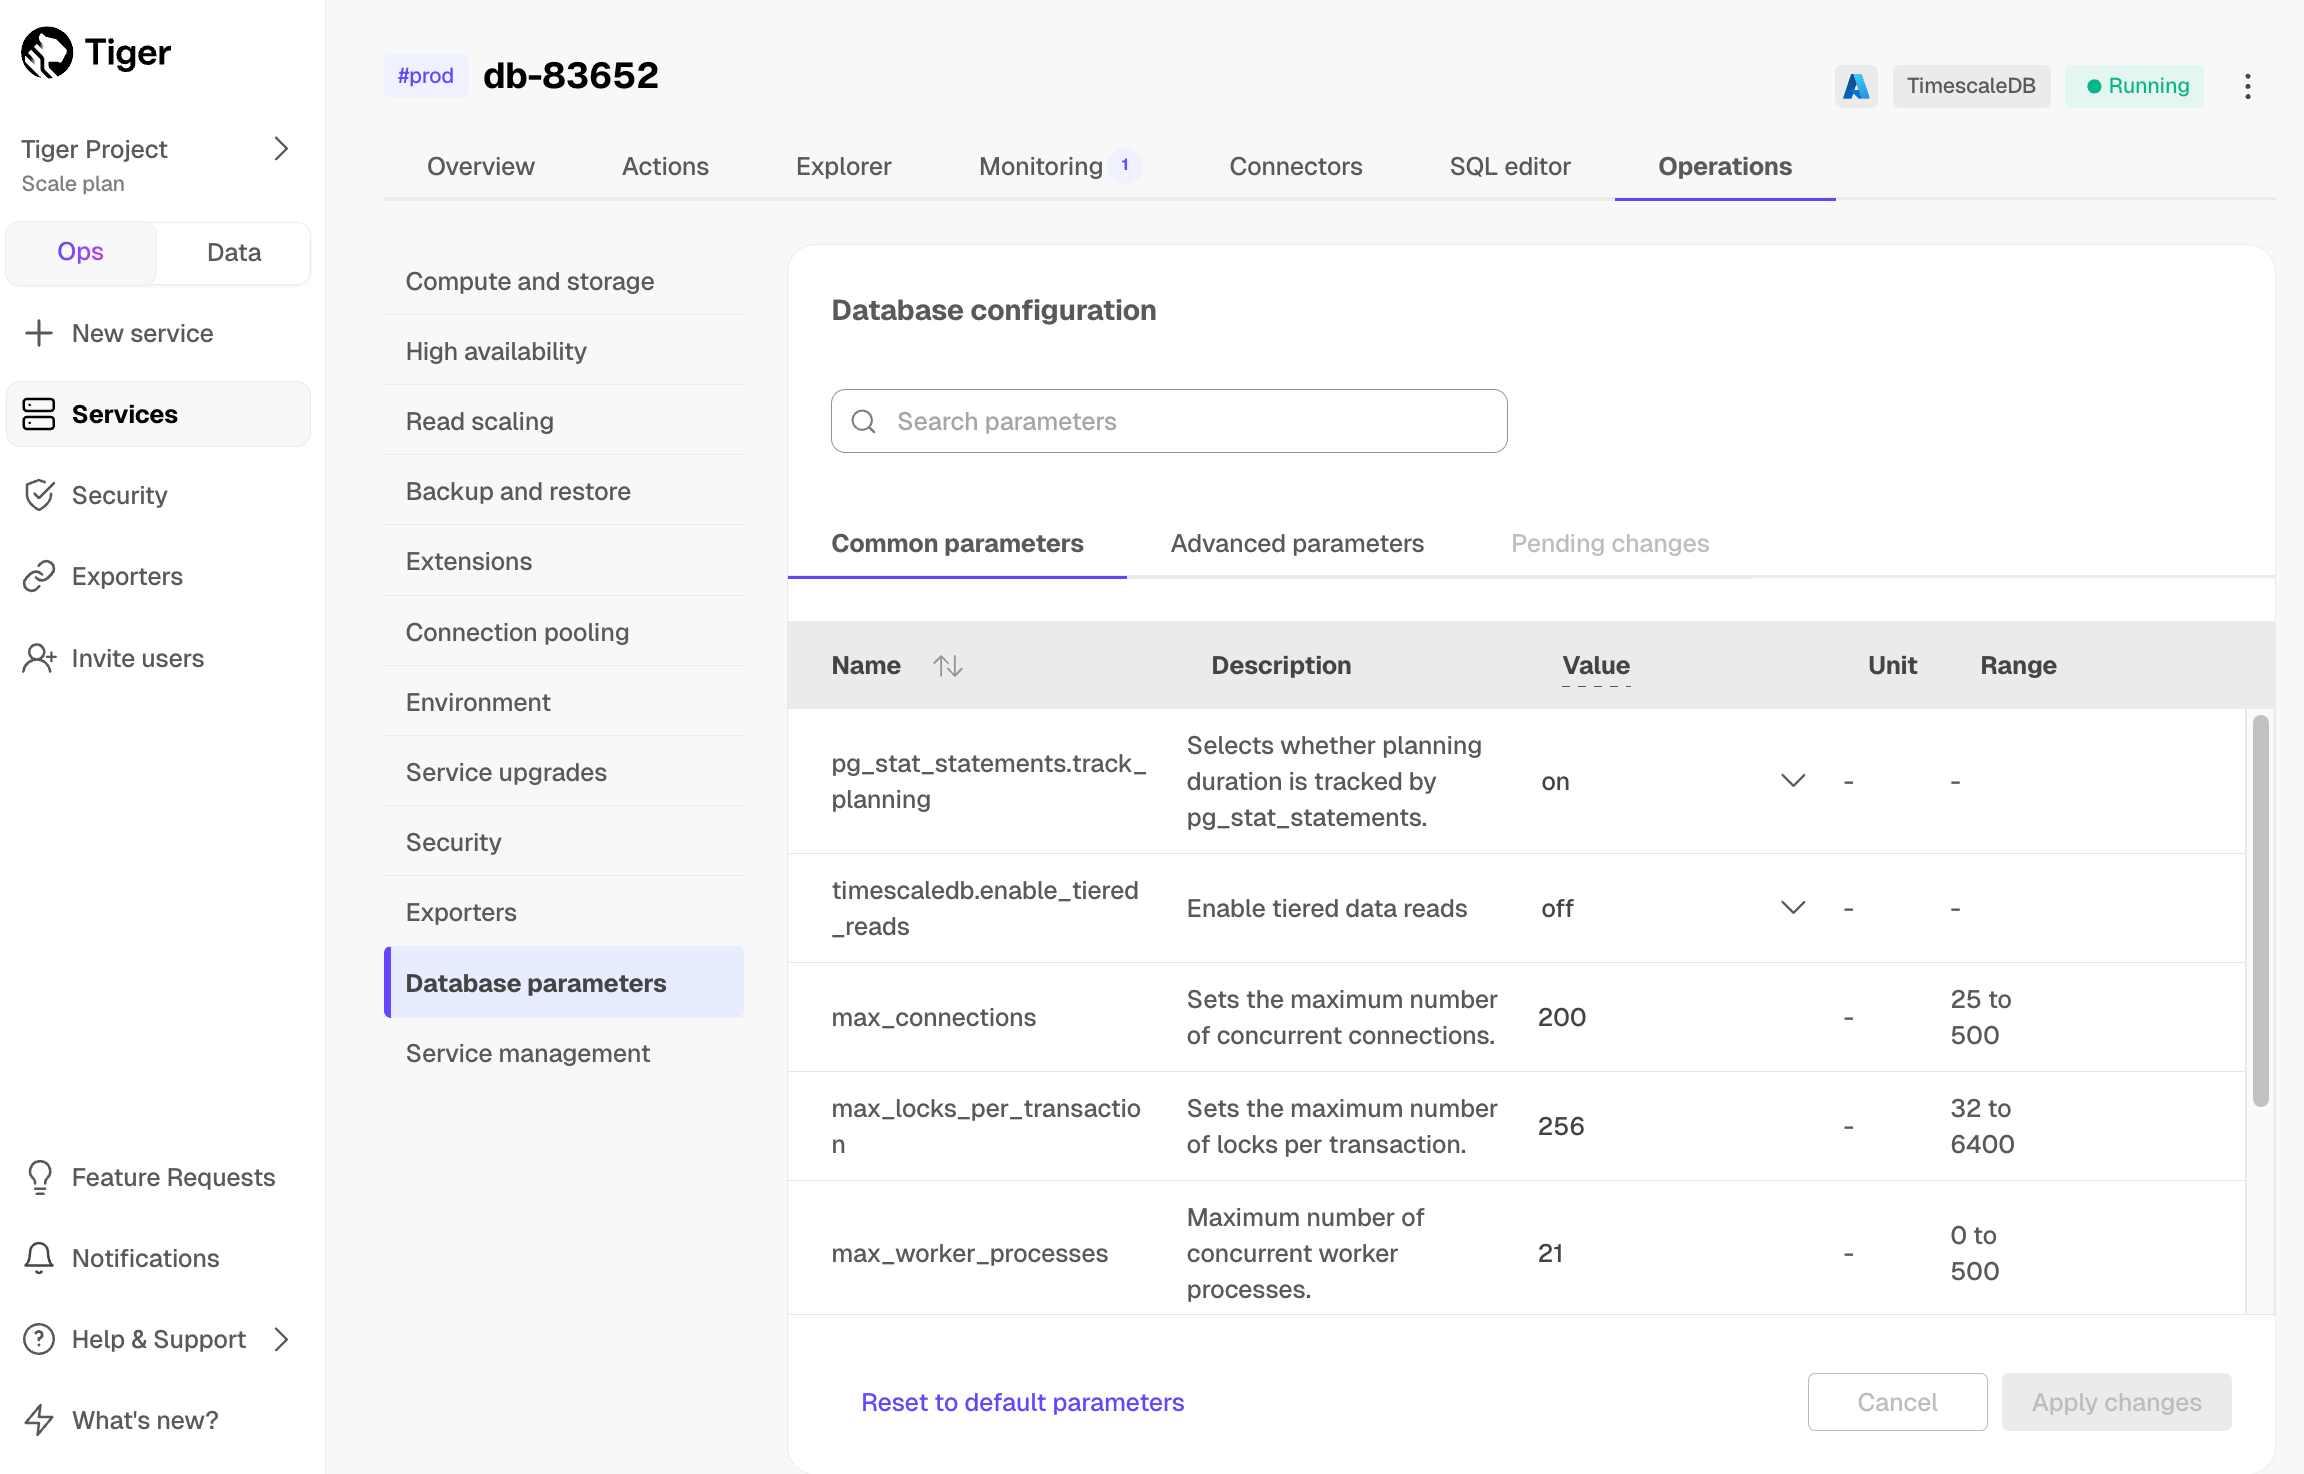This screenshot has height=1474, width=2304.
Task: Click the Azure cloud provider icon
Action: pyautogui.click(x=1856, y=86)
